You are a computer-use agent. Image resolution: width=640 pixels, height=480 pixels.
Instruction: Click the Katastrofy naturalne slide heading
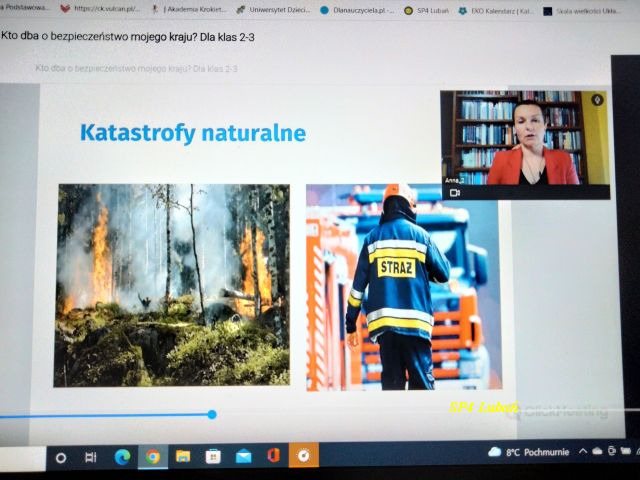pos(193,133)
